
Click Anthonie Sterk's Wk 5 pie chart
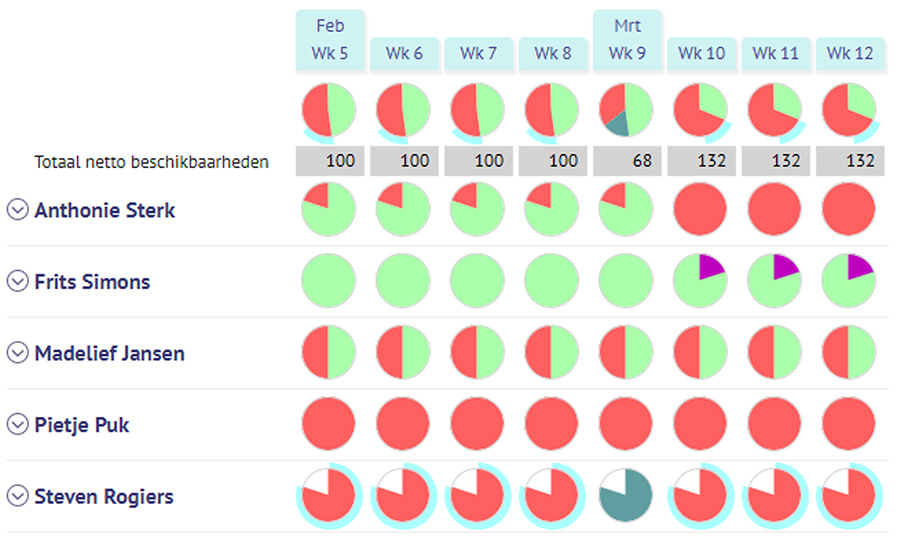(x=328, y=210)
